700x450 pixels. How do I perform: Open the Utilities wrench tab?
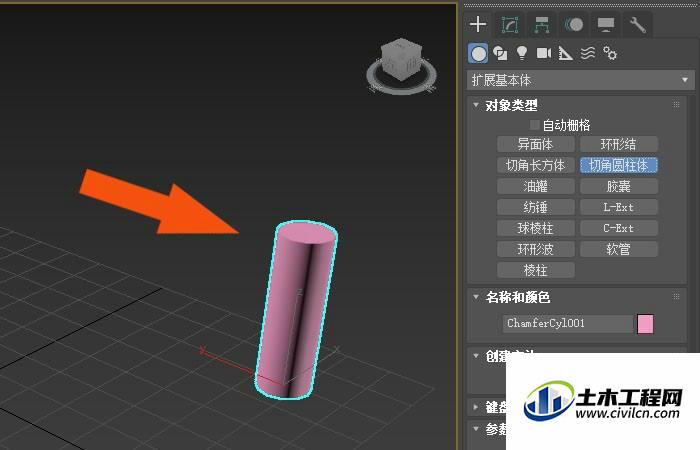pos(638,25)
